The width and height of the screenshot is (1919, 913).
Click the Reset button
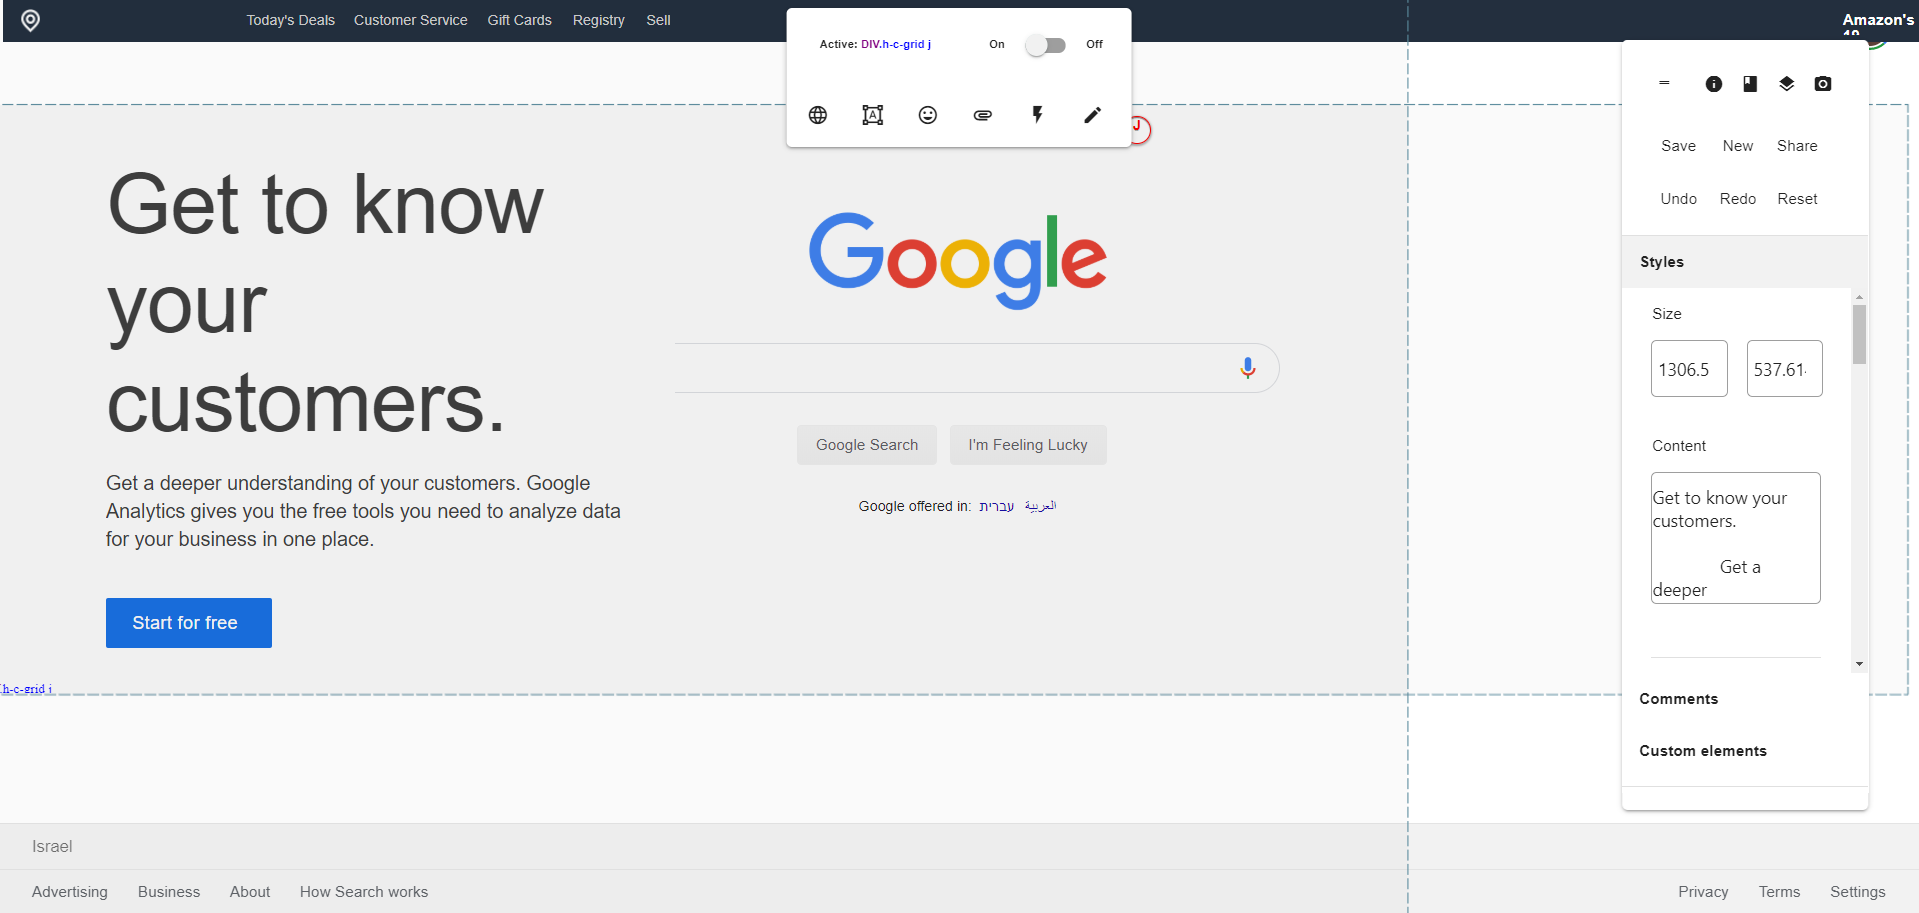pos(1797,199)
